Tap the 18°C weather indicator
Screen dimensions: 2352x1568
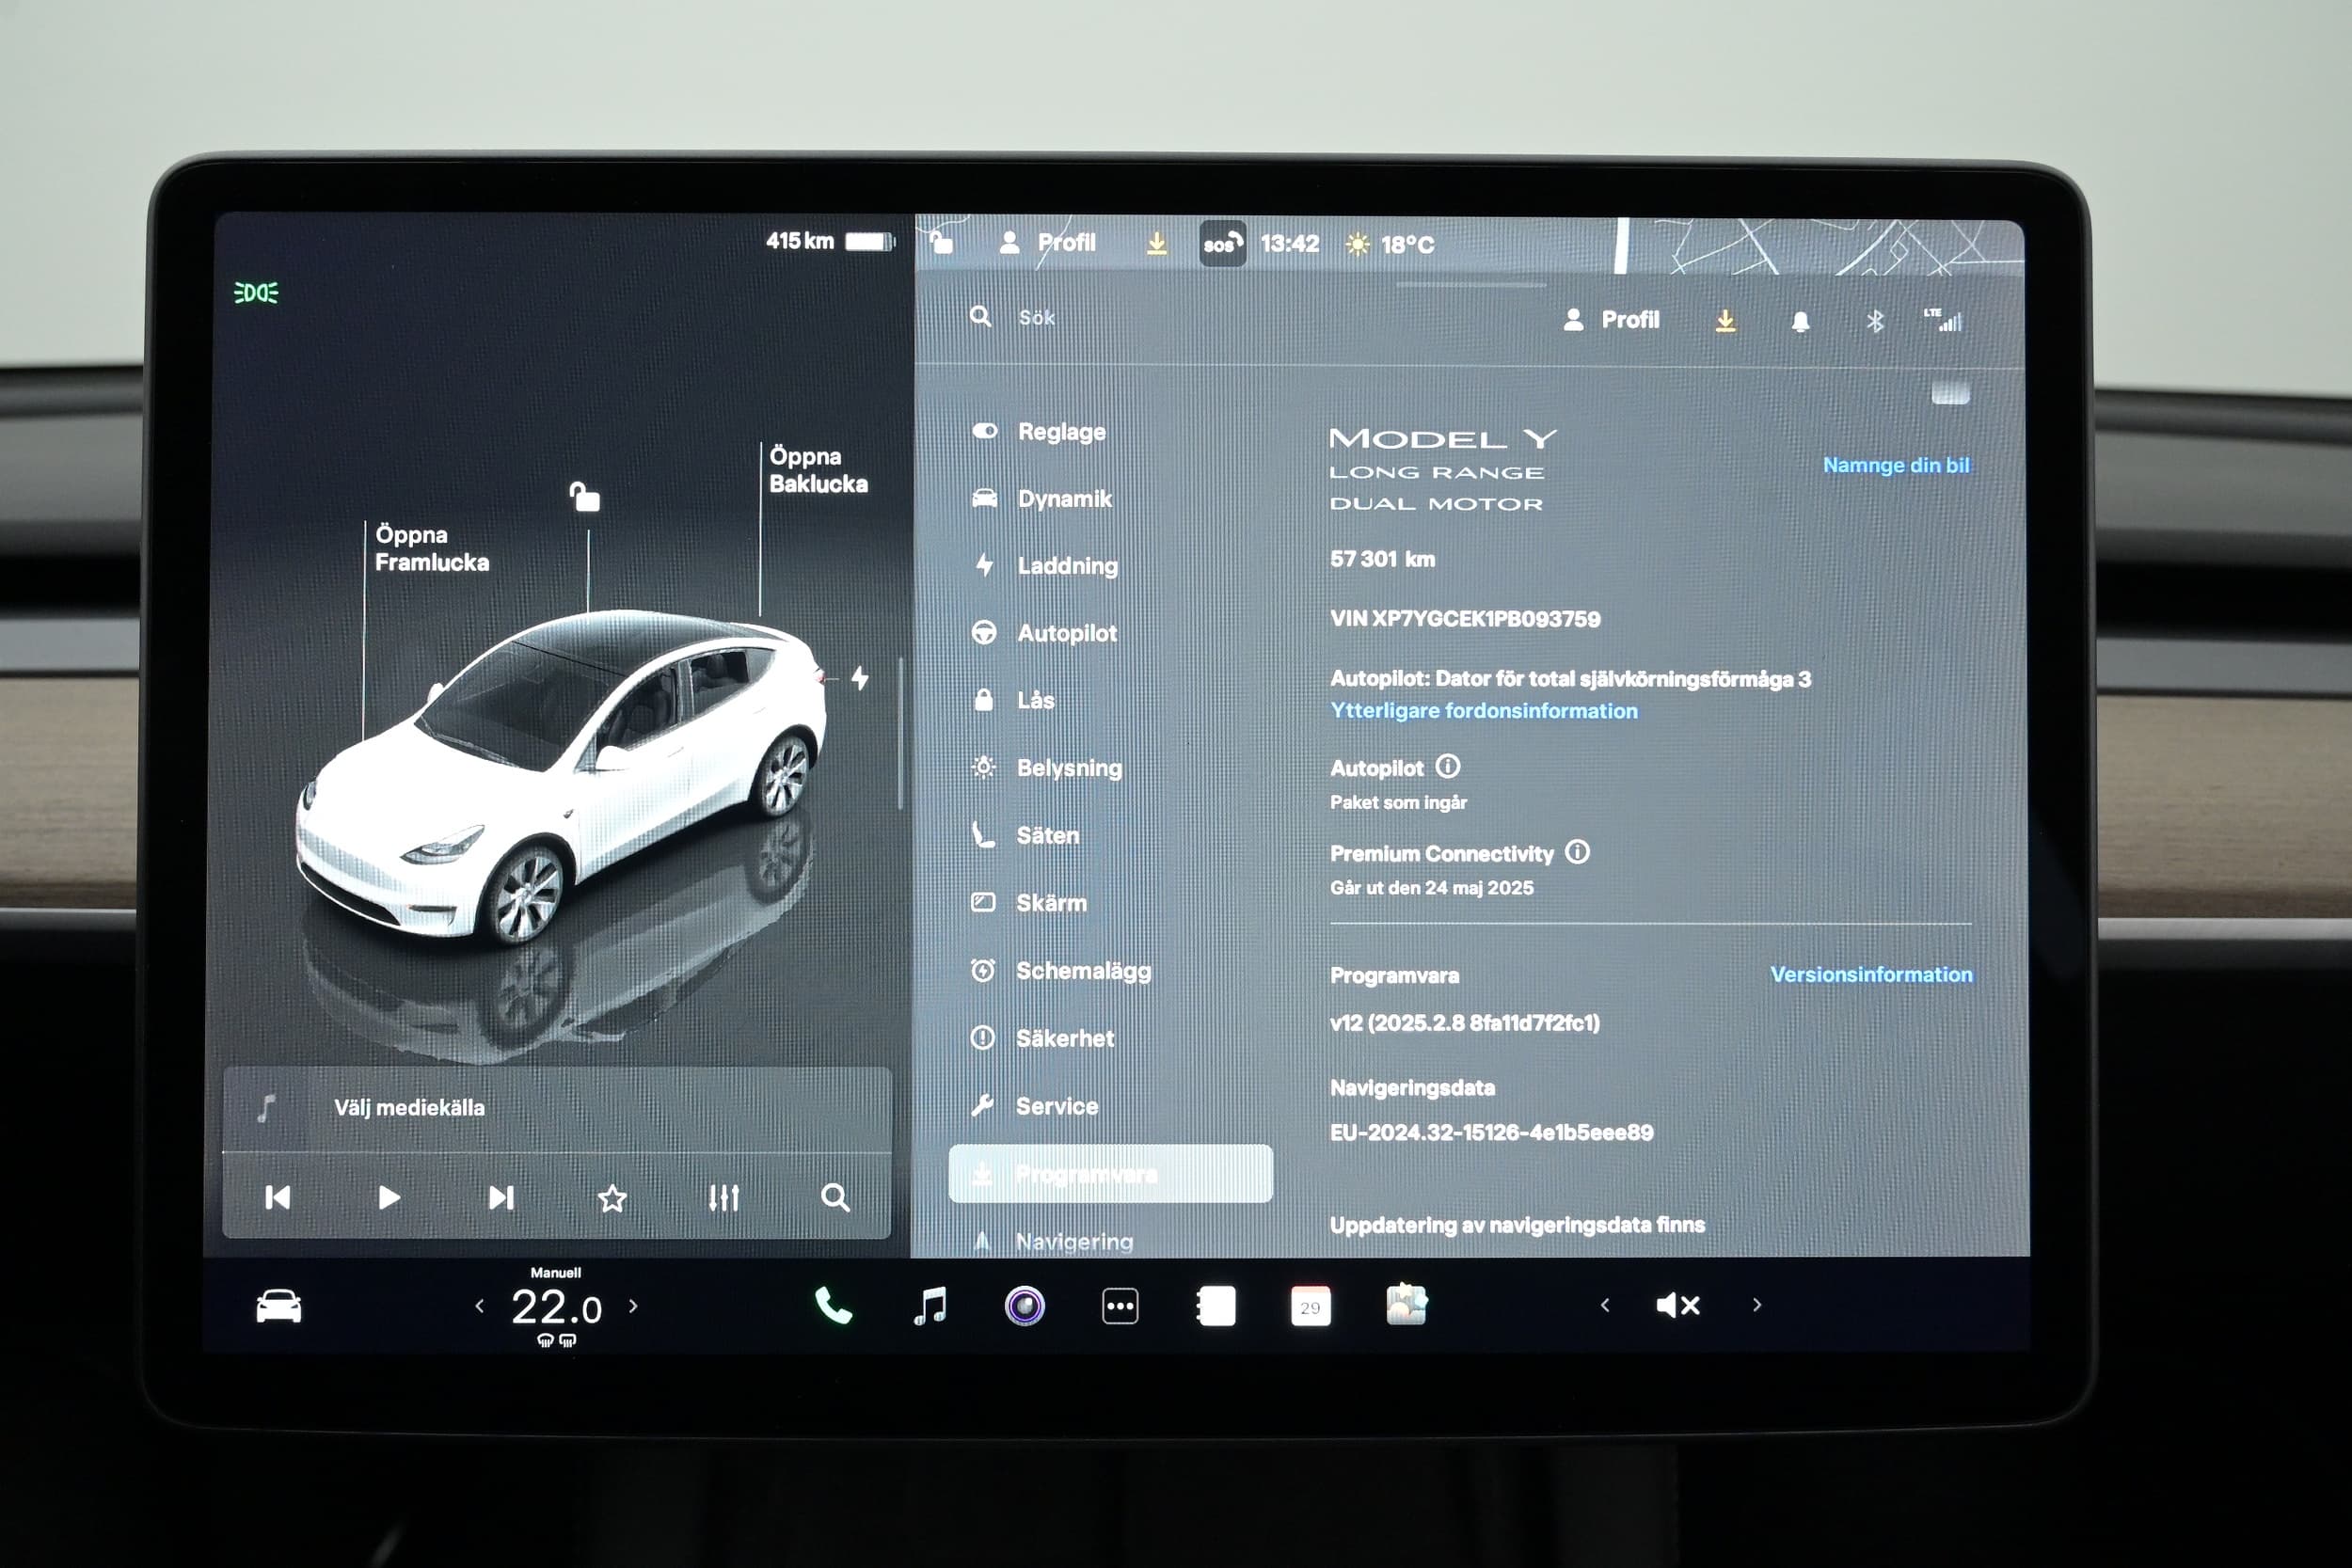1390,244
